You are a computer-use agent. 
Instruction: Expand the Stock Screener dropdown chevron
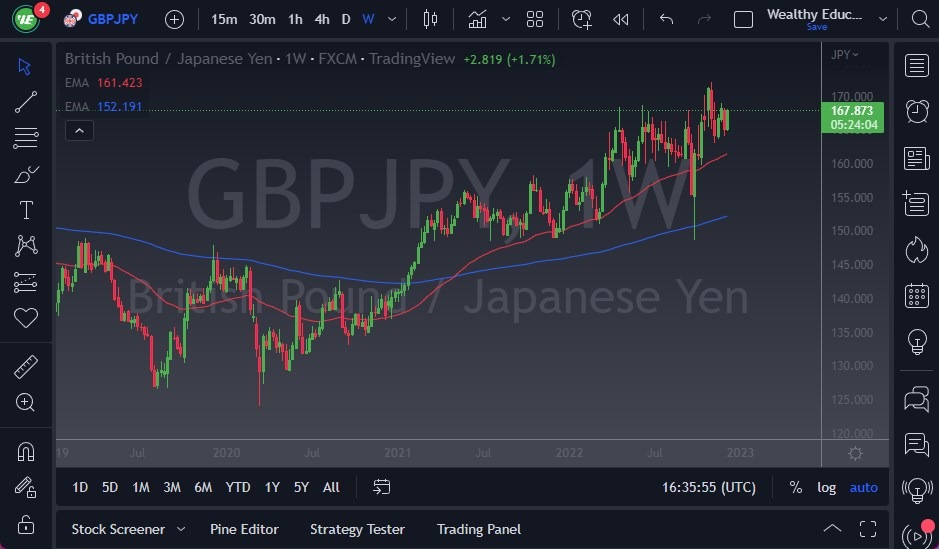(181, 529)
